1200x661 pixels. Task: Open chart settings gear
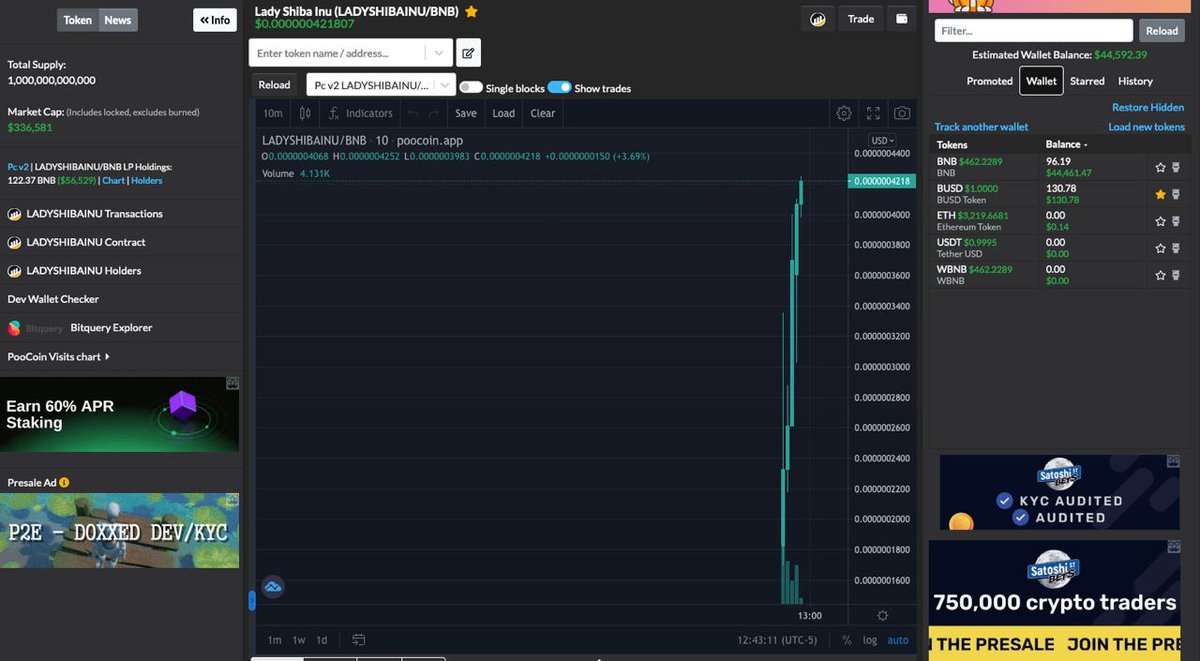[844, 113]
